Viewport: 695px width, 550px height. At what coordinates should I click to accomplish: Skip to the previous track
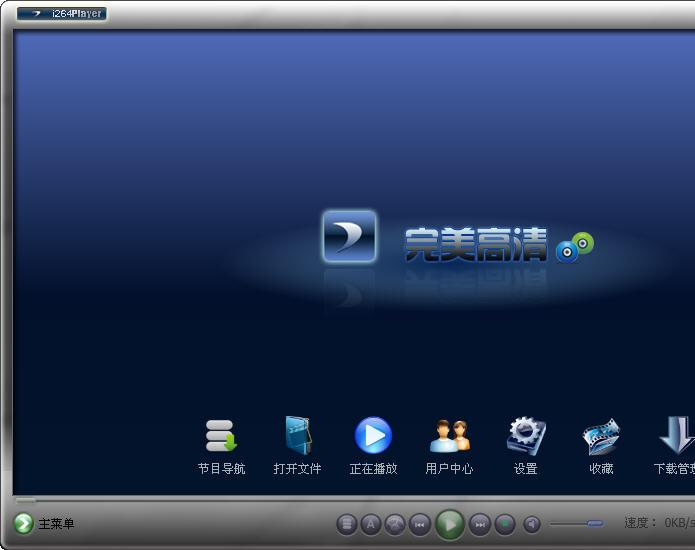pyautogui.click(x=419, y=525)
